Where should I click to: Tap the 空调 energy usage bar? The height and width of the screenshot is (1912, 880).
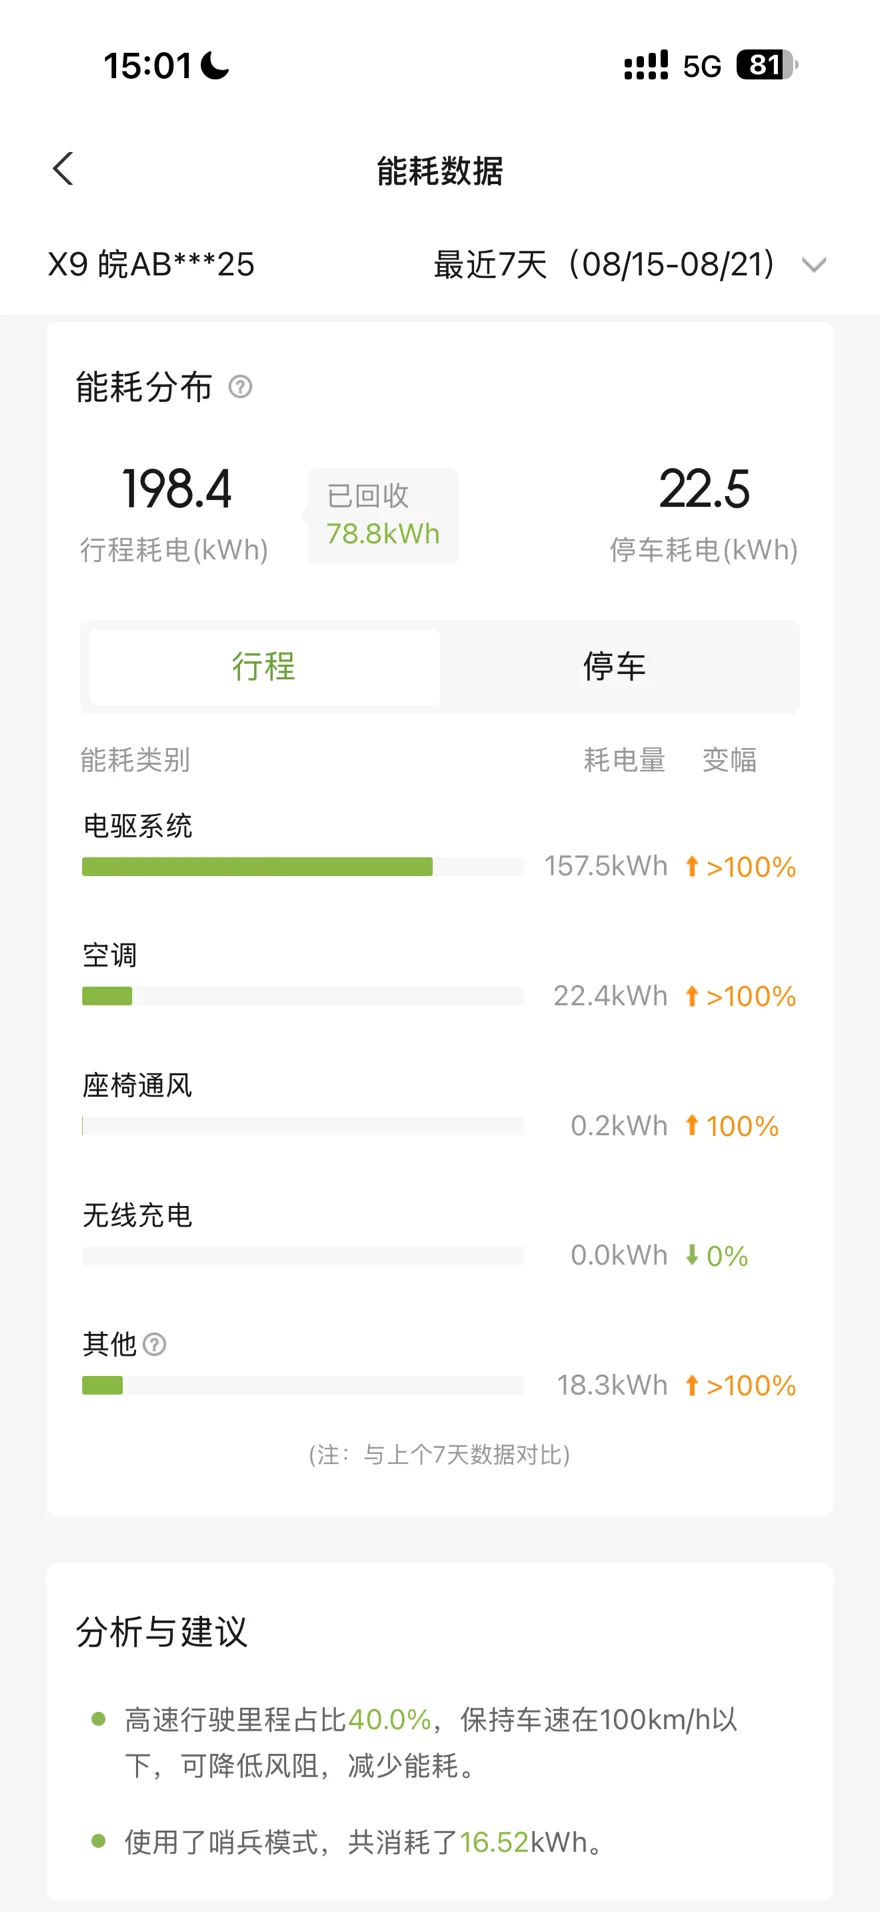[x=303, y=996]
